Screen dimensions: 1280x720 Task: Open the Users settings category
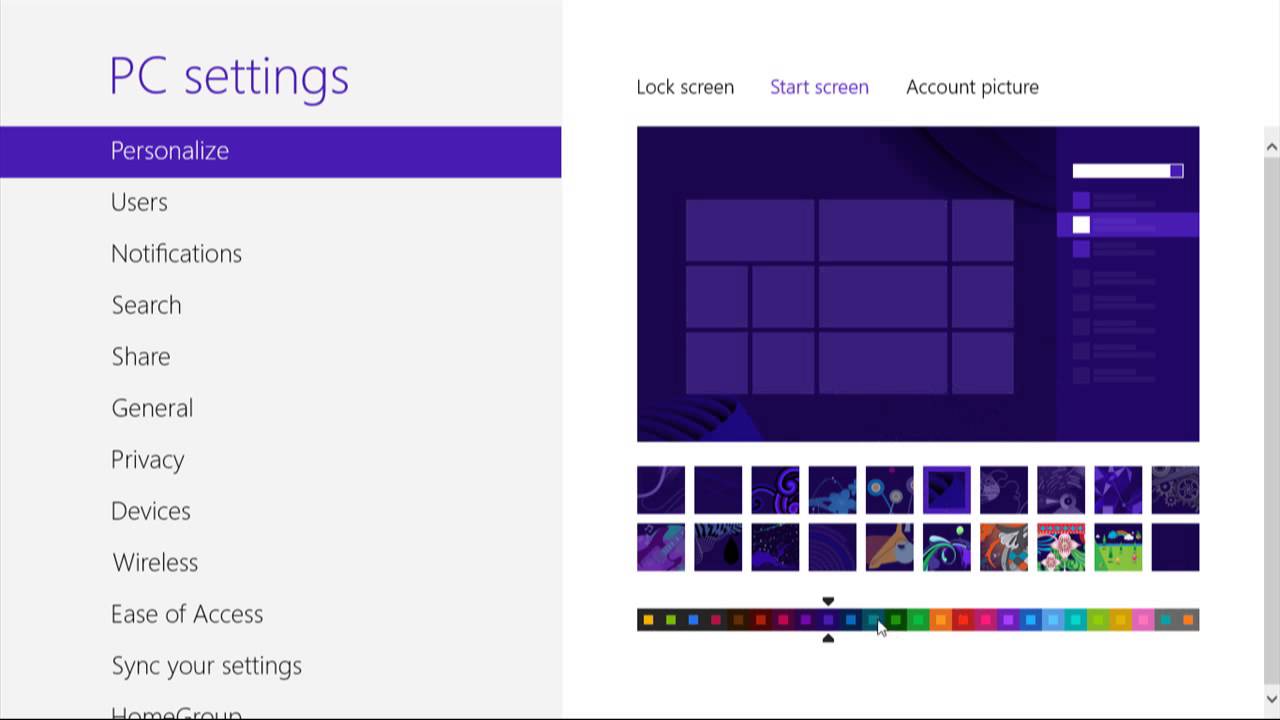pos(139,202)
